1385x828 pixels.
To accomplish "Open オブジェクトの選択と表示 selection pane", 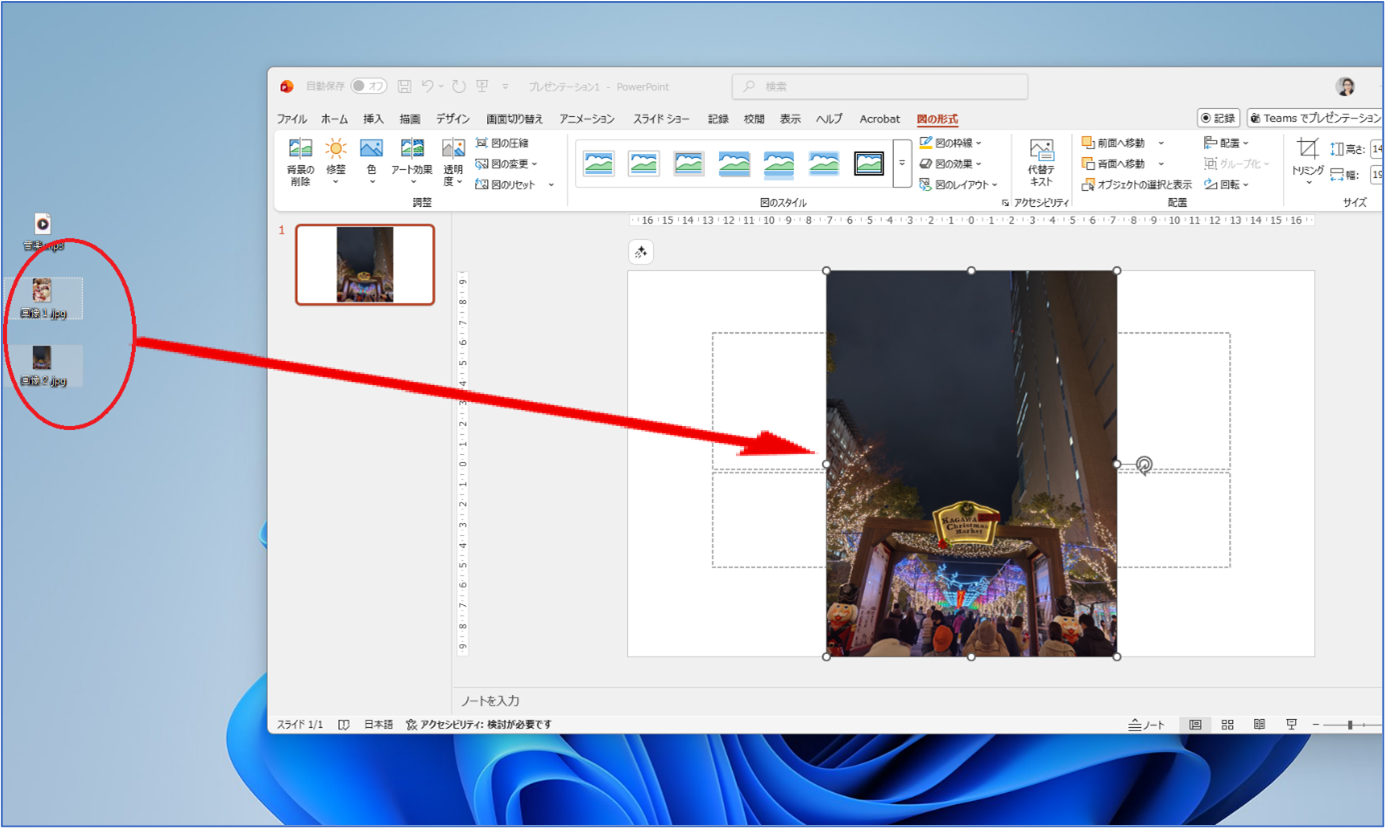I will pyautogui.click(x=1089, y=185).
